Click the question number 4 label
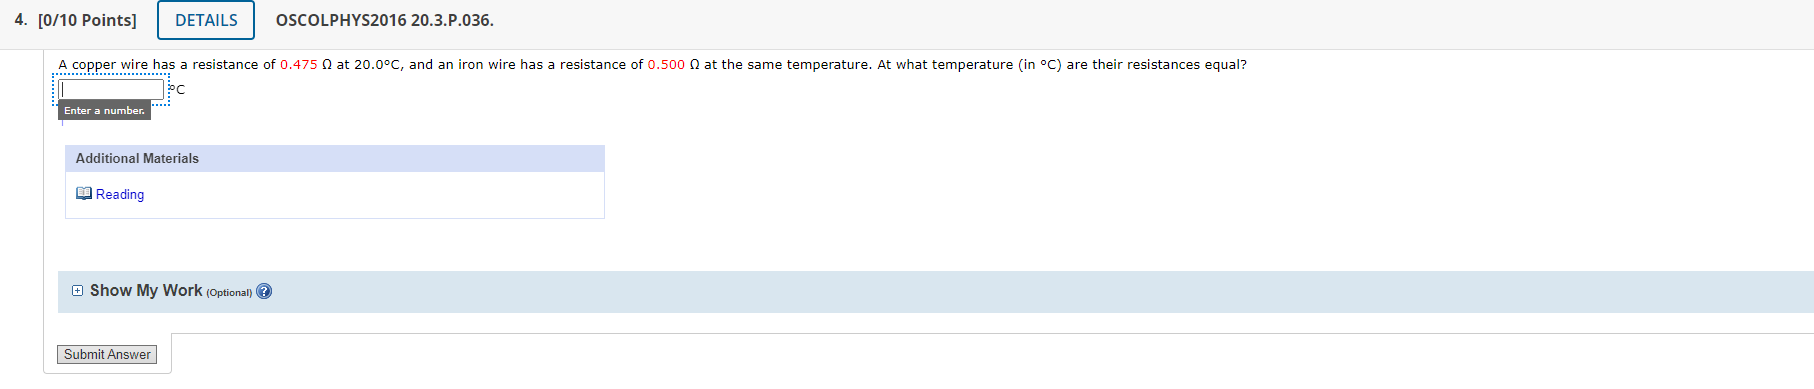The image size is (1814, 389). [20, 20]
